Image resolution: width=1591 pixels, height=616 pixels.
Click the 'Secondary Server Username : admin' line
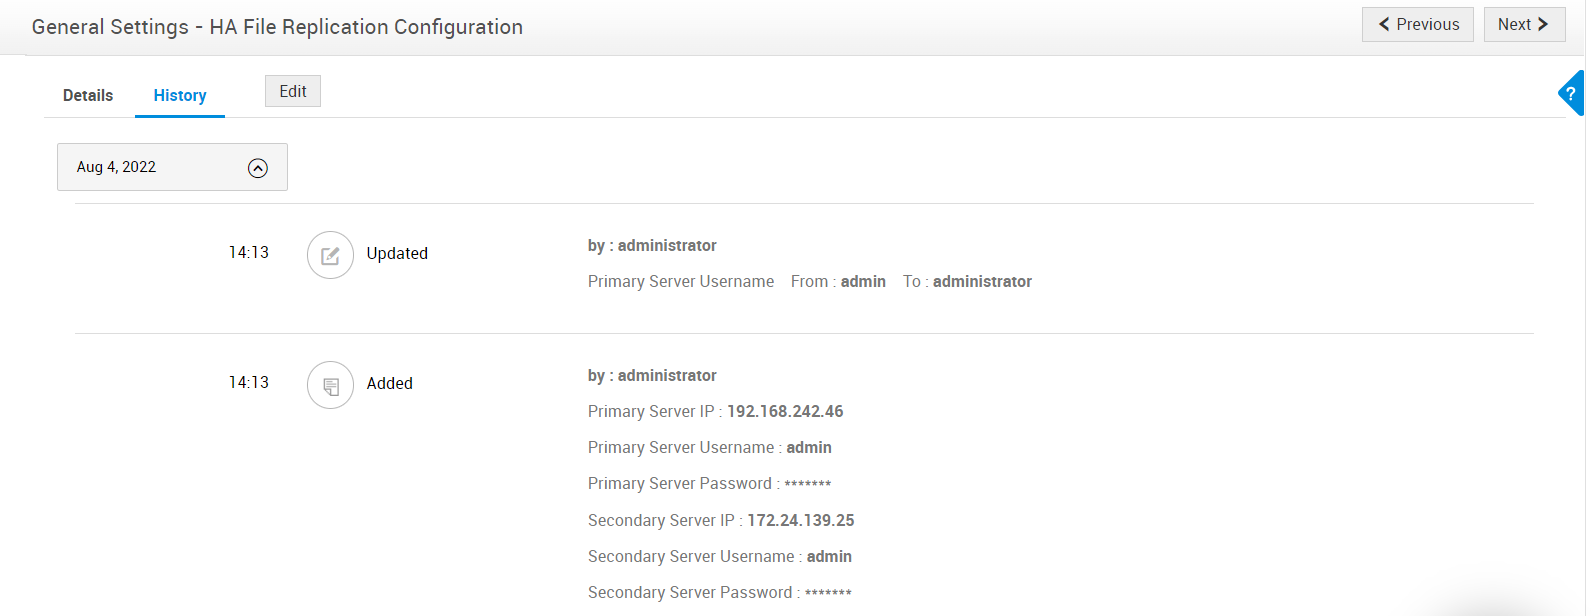click(x=720, y=556)
